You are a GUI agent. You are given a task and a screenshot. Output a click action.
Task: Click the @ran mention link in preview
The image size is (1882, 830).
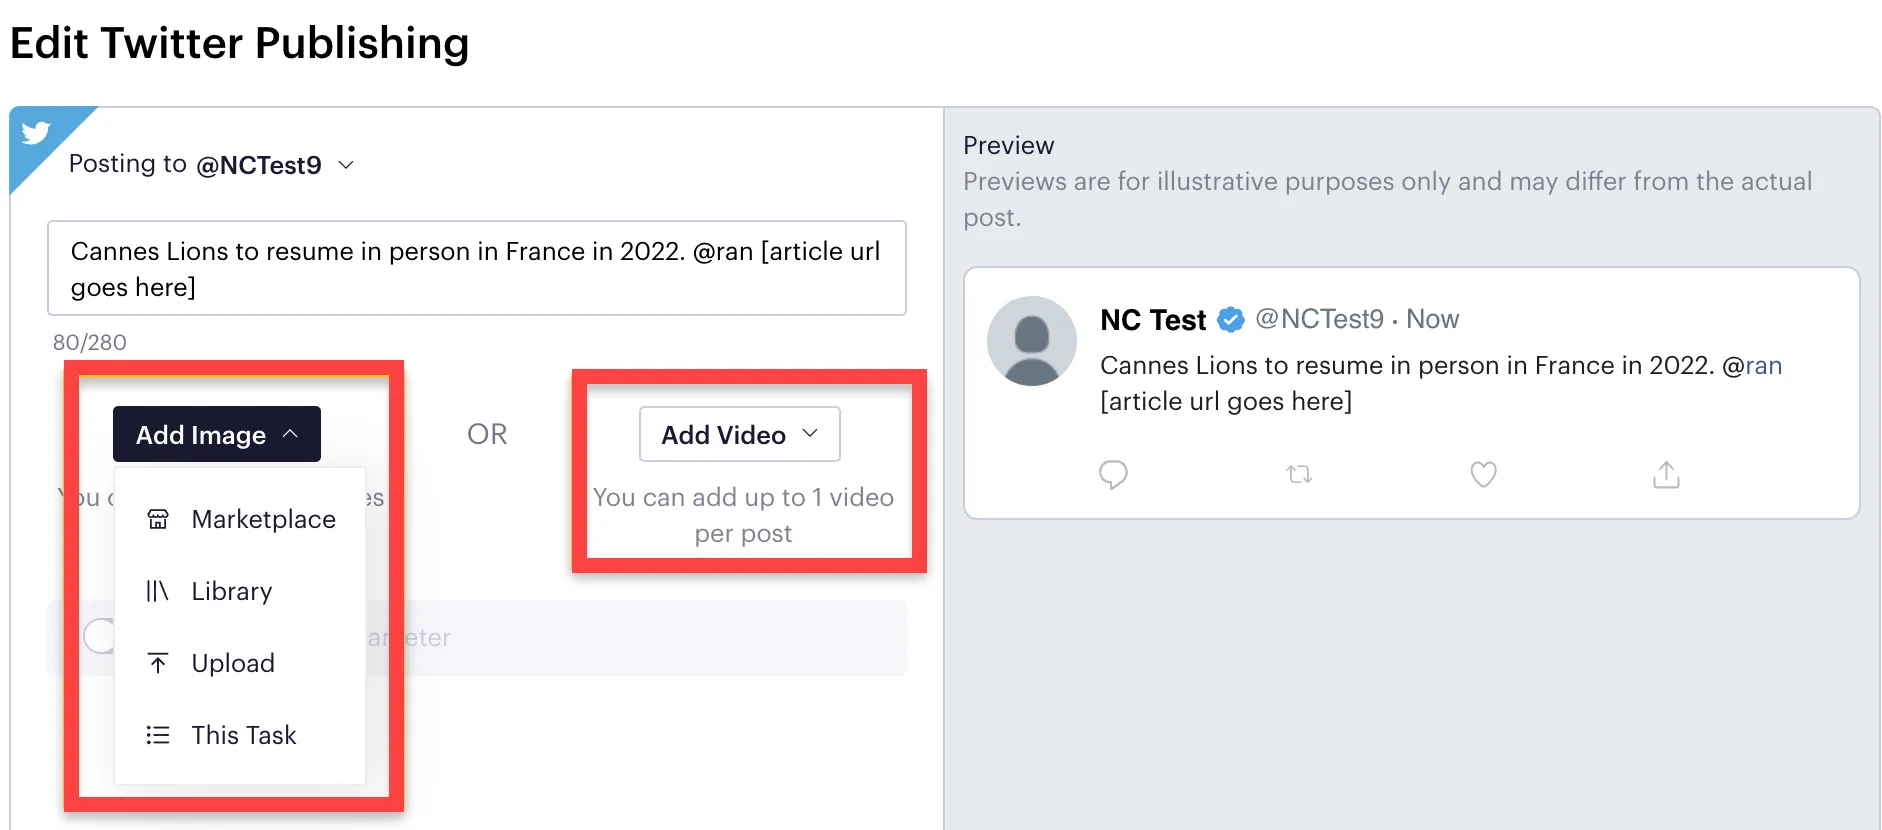click(1752, 366)
